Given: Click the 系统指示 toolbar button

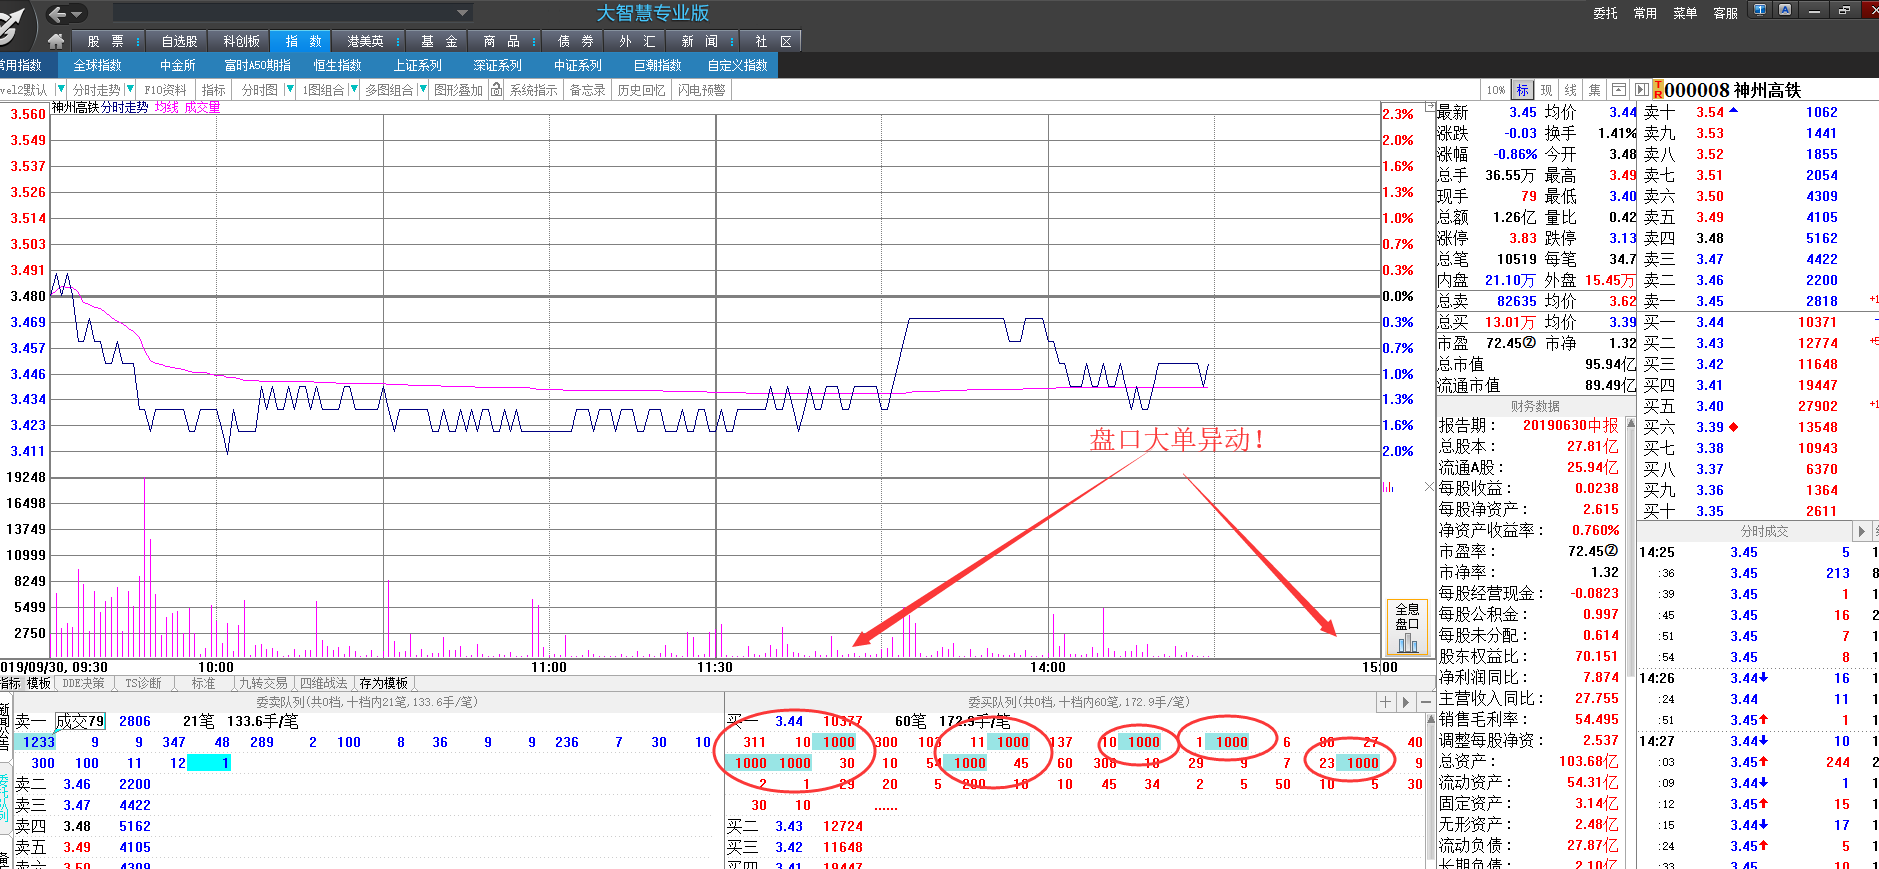Looking at the screenshot, I should pos(533,90).
